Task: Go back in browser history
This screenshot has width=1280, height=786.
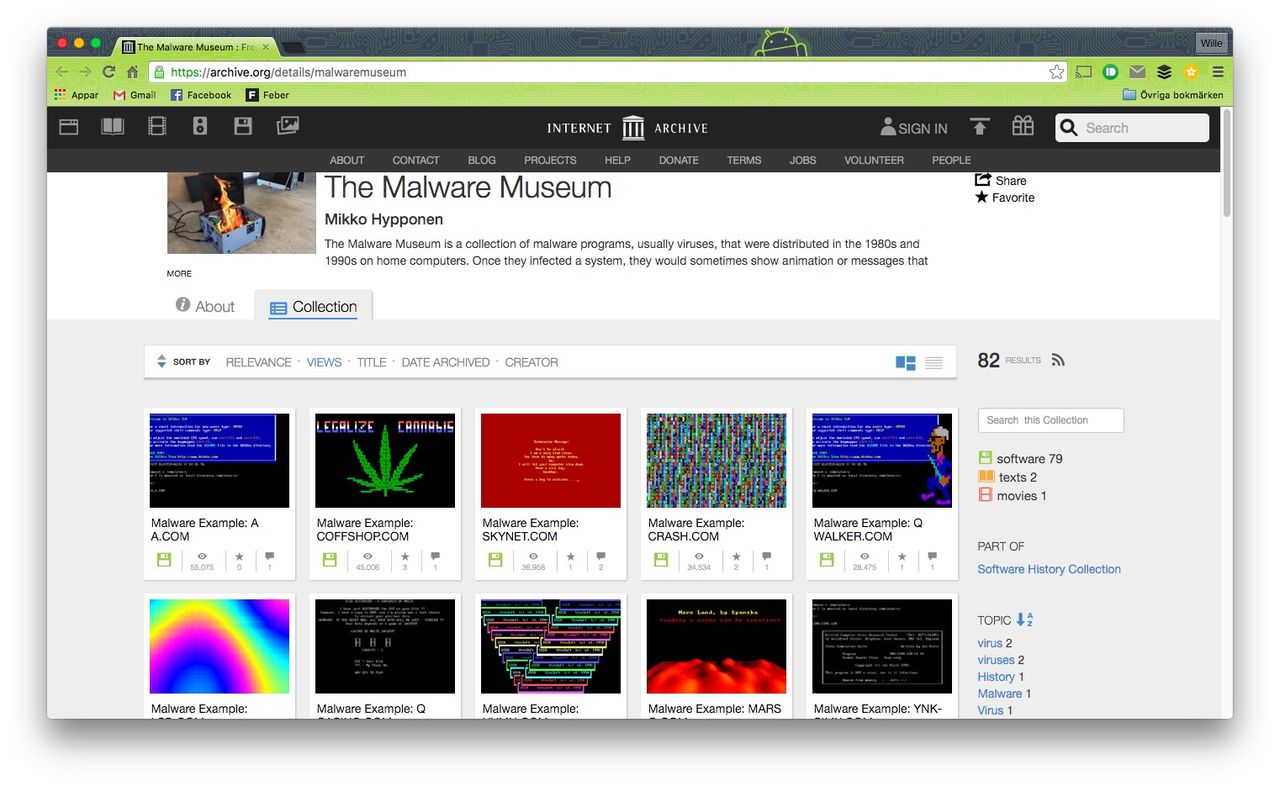Action: pos(61,72)
